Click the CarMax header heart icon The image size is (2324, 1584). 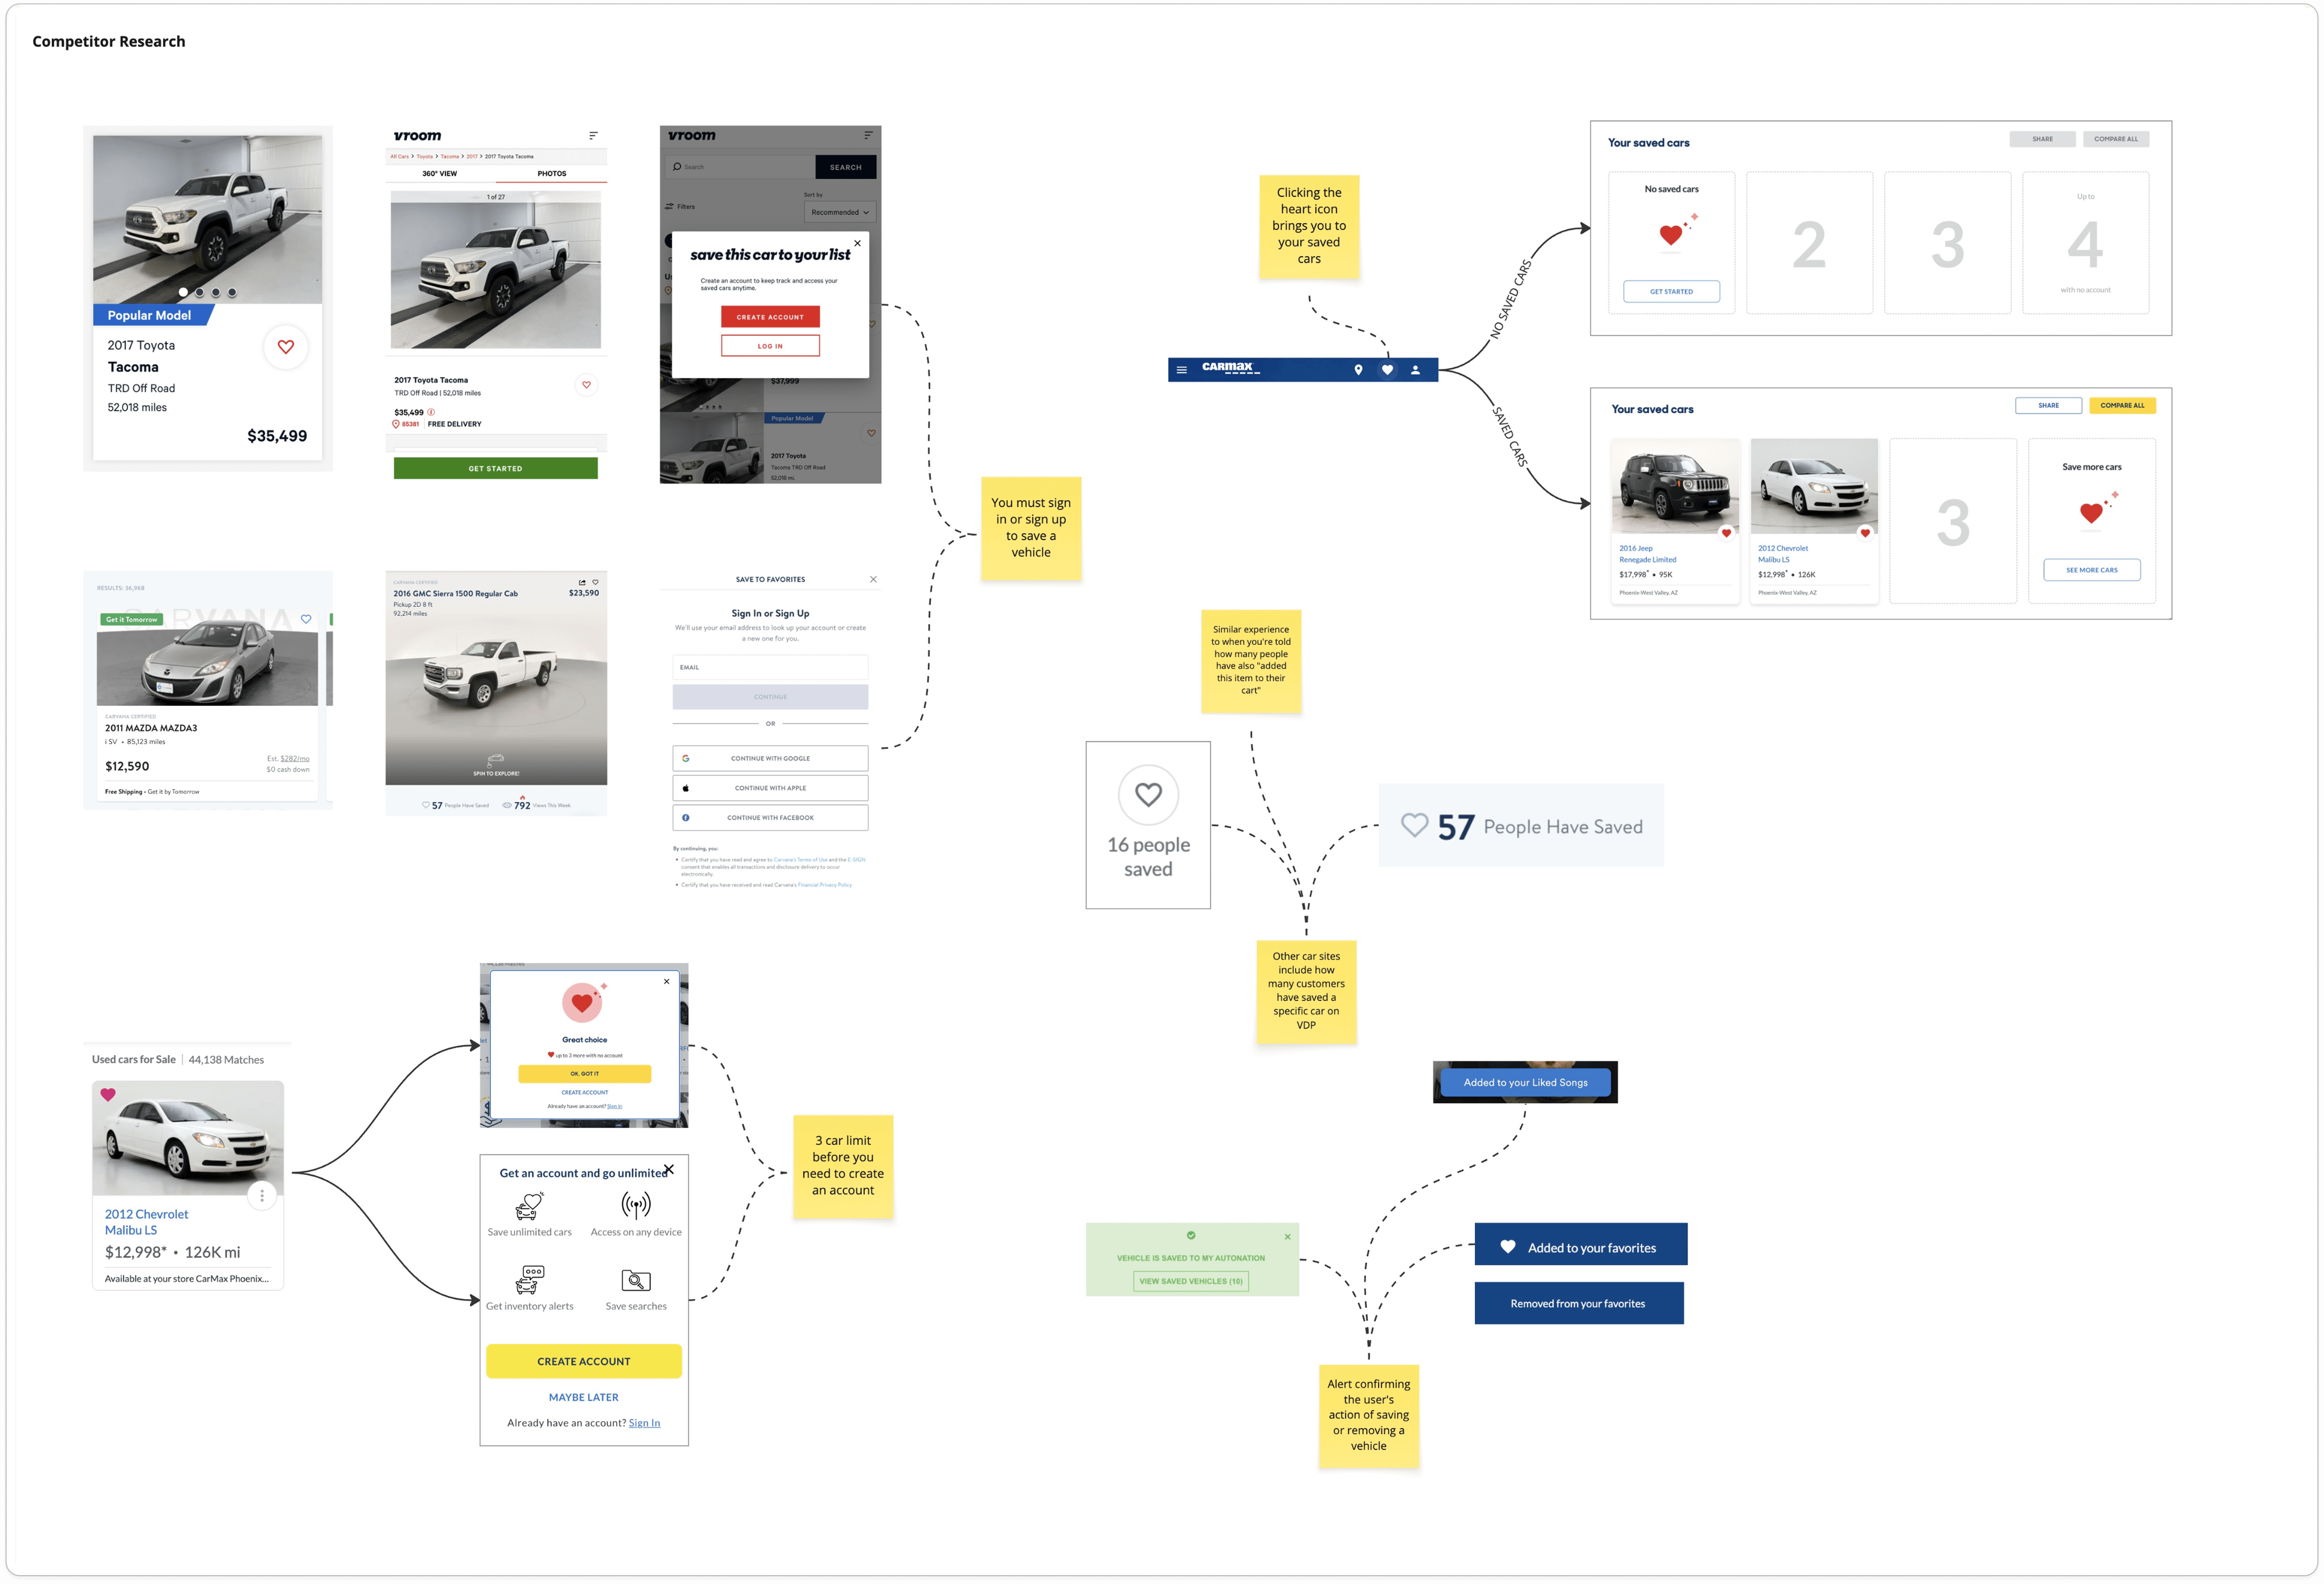[1387, 370]
